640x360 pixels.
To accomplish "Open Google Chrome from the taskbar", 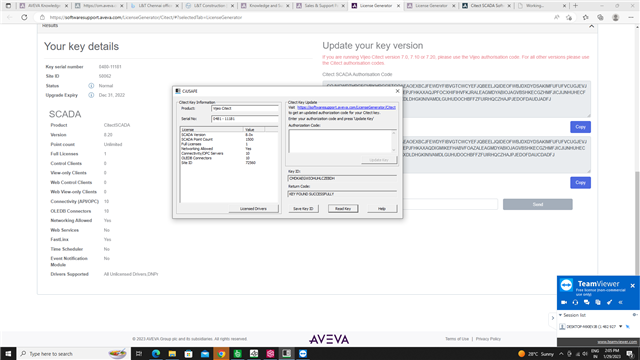I will tap(221, 353).
